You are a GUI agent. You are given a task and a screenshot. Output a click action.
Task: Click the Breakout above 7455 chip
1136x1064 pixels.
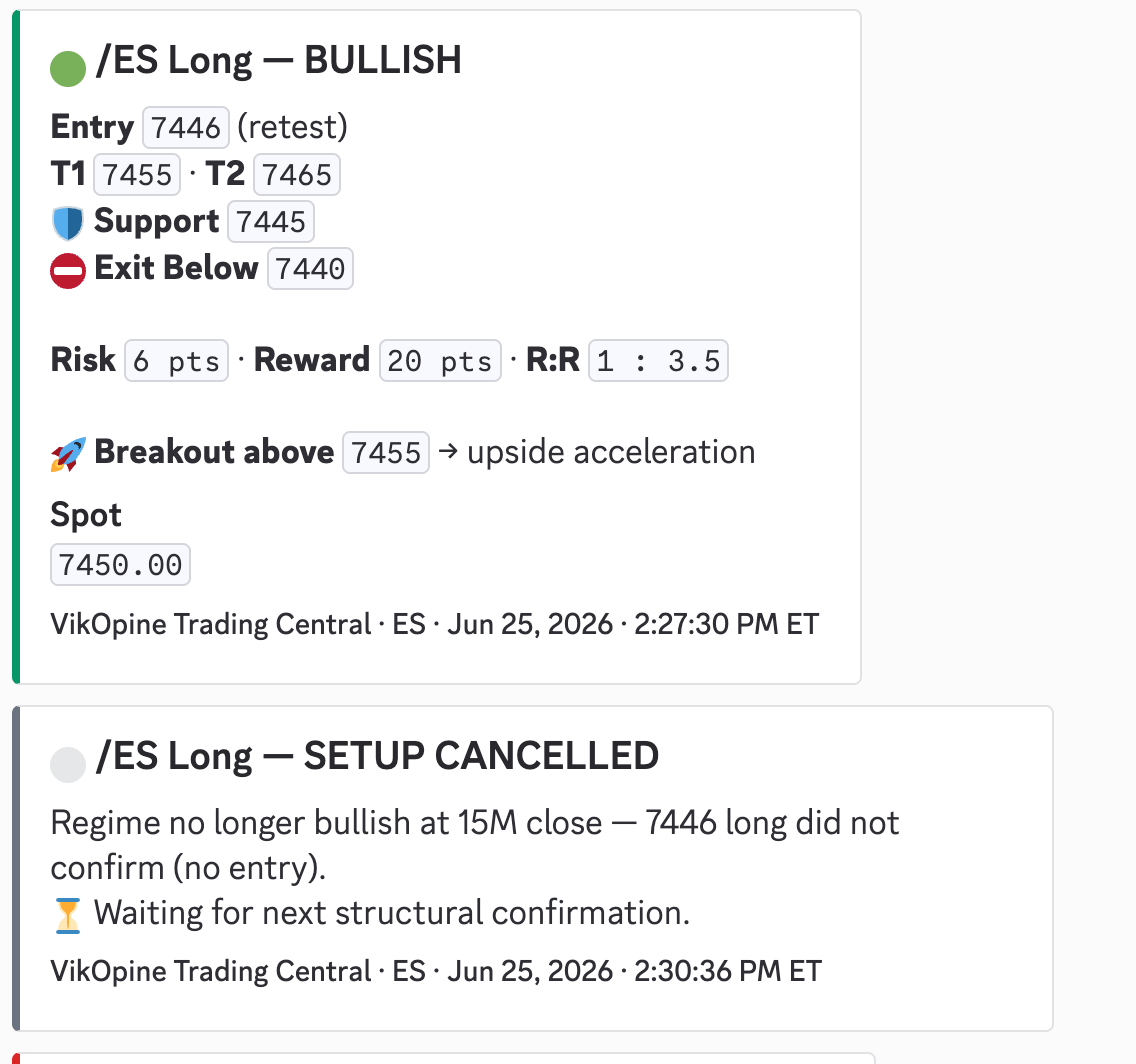pyautogui.click(x=386, y=453)
